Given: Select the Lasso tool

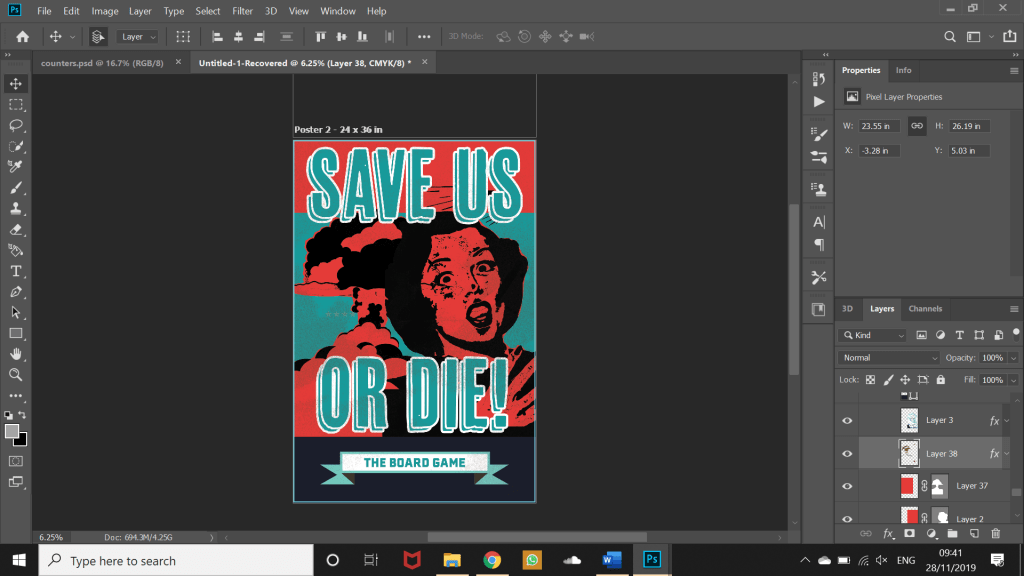Looking at the screenshot, I should 16,125.
